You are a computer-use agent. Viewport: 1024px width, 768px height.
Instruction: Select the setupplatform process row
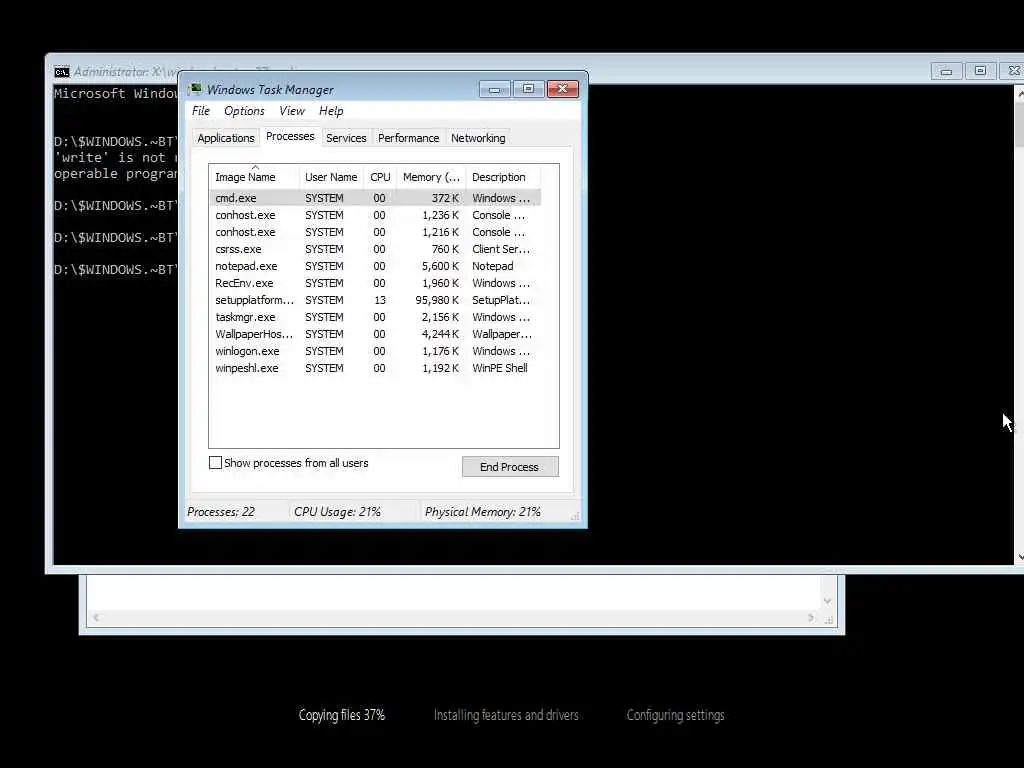[x=375, y=300]
